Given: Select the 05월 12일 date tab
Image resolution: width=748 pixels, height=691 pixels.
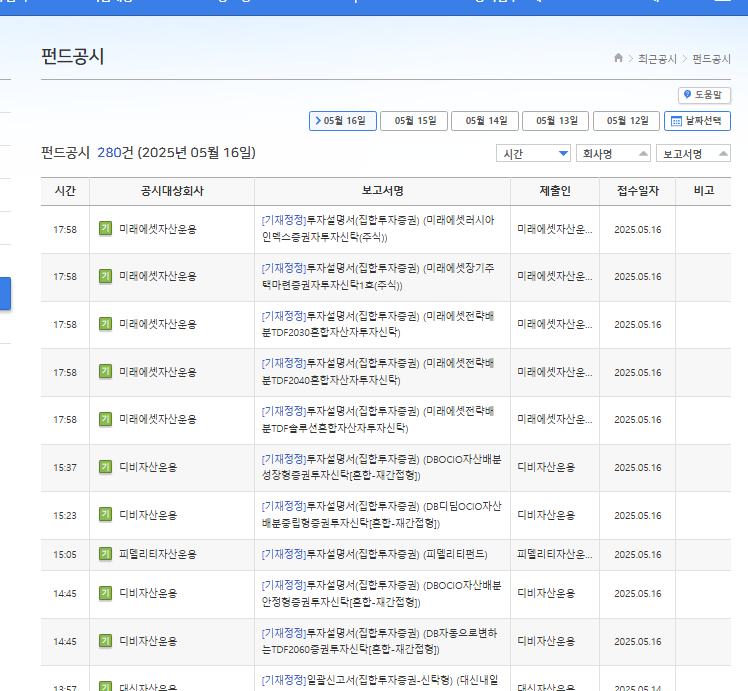Looking at the screenshot, I should click(626, 121).
